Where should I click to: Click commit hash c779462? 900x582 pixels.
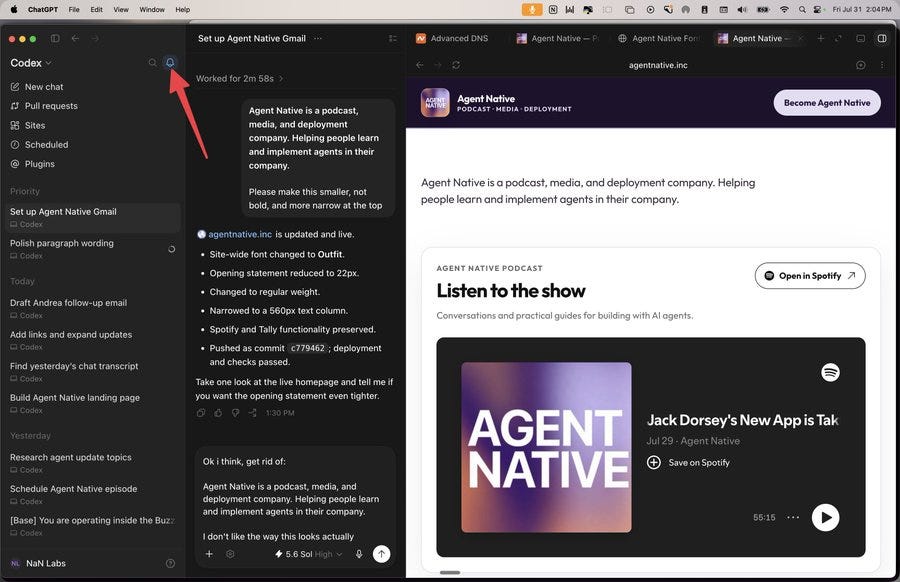coord(307,348)
